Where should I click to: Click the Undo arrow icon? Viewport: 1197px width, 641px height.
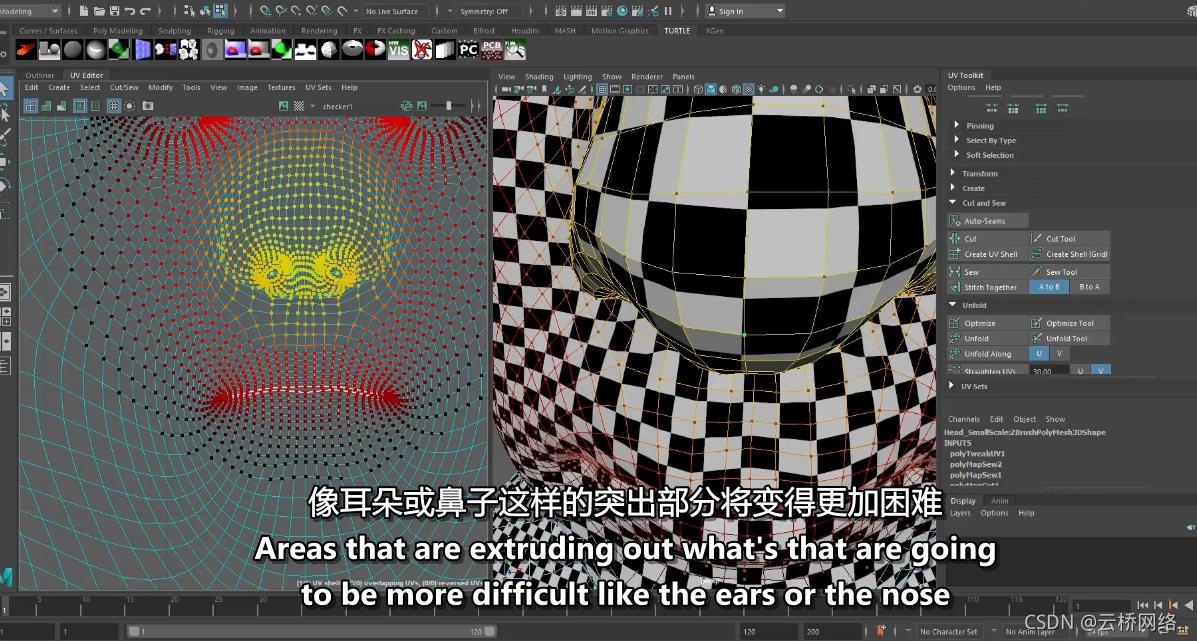coord(130,11)
